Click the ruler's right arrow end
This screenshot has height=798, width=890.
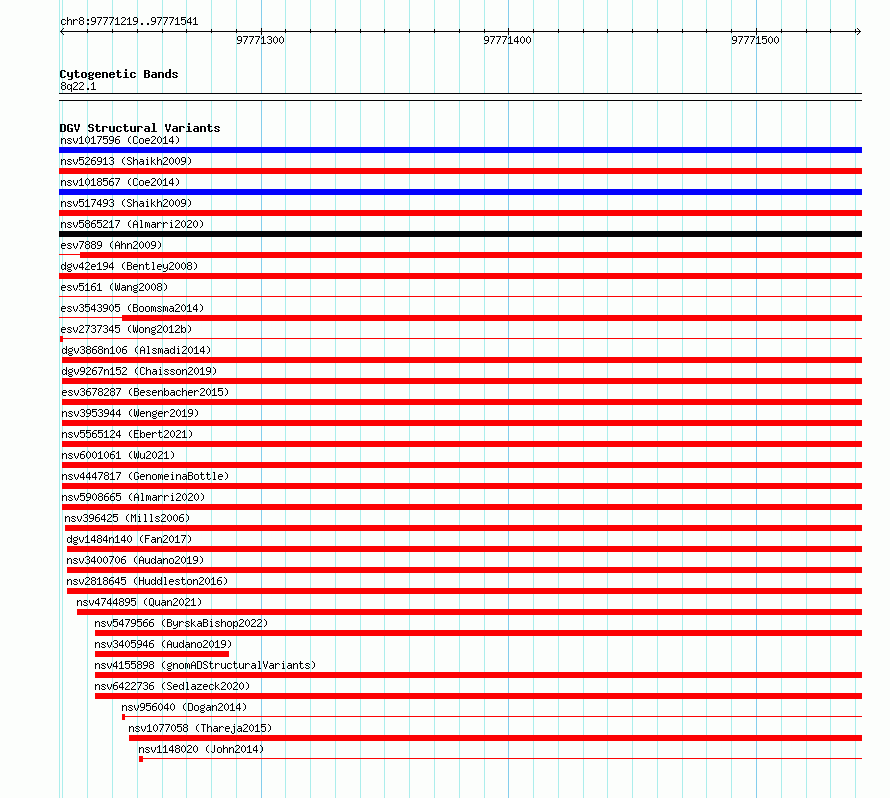pyautogui.click(x=859, y=32)
